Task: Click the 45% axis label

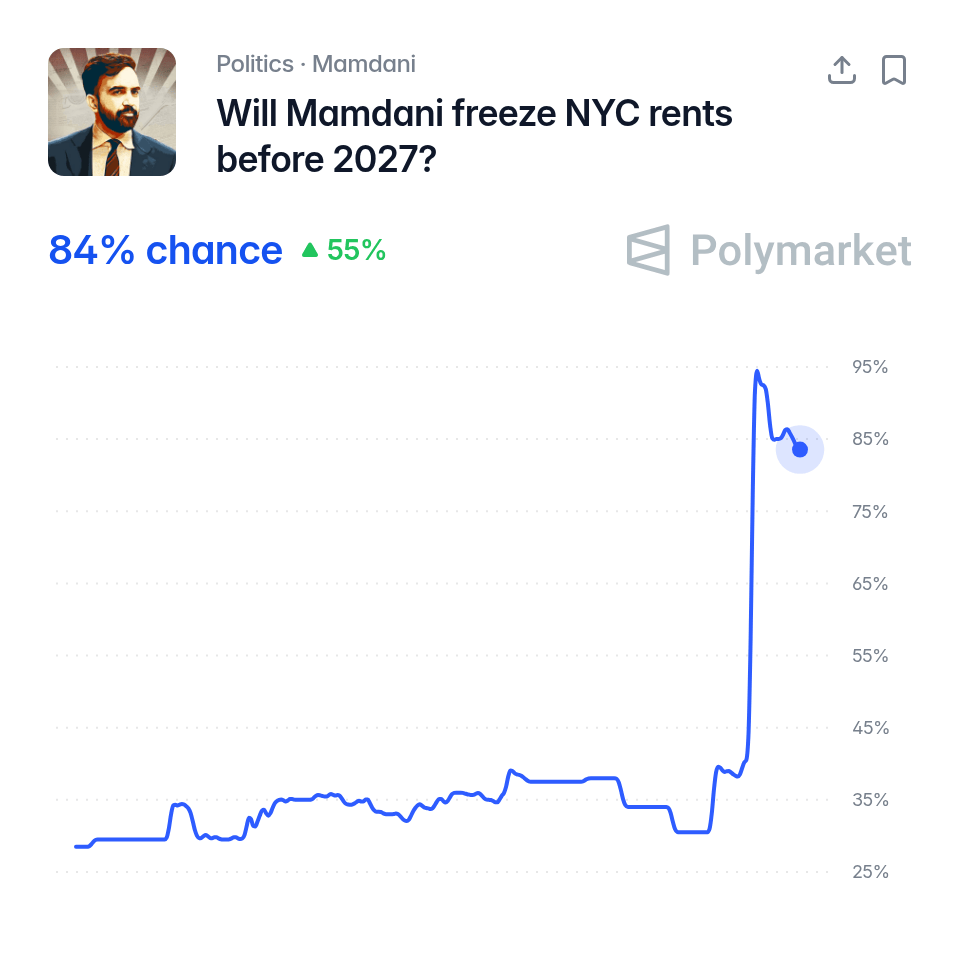Action: [870, 728]
